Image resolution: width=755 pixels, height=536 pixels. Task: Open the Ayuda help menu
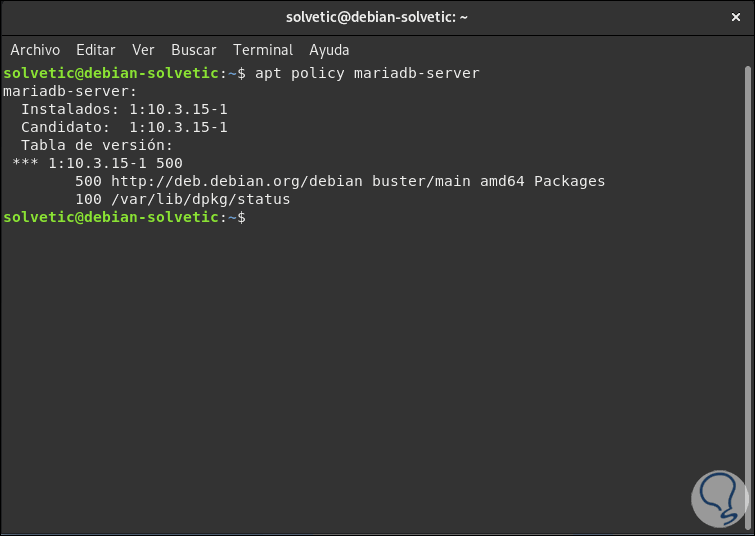pyautogui.click(x=329, y=50)
